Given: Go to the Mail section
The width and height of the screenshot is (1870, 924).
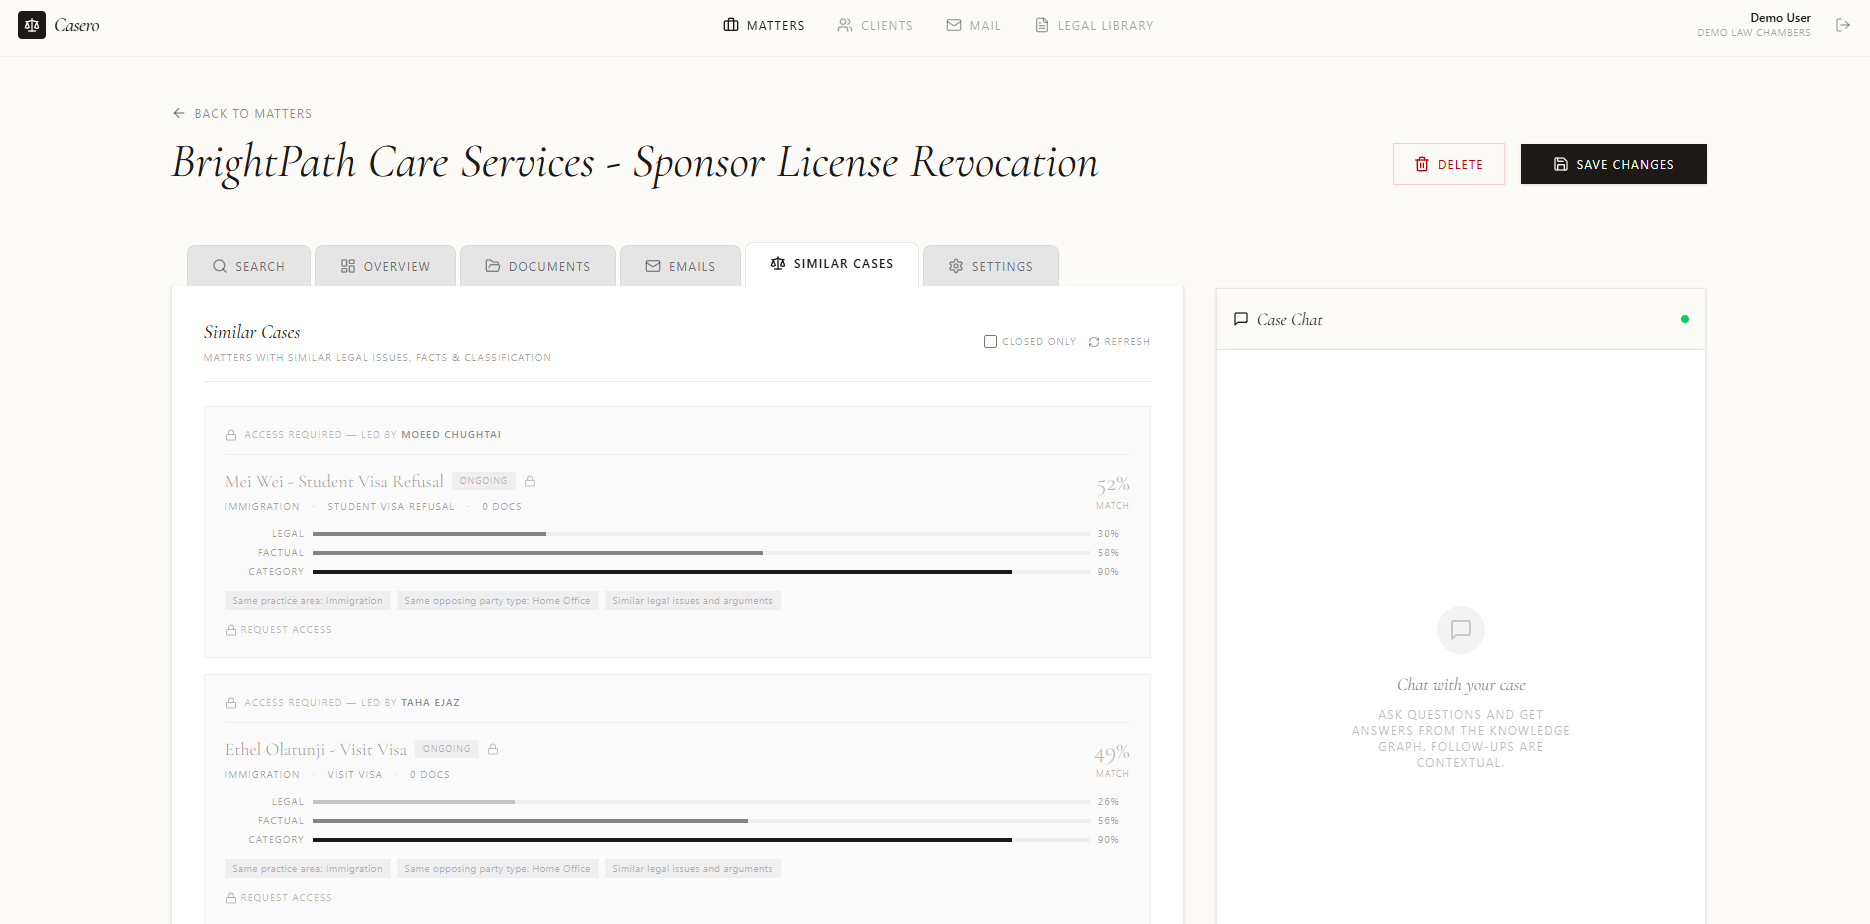Looking at the screenshot, I should [974, 25].
